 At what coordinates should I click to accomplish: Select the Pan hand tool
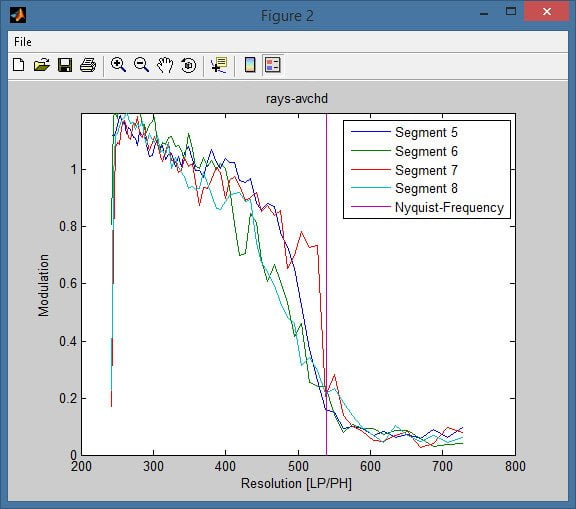(x=165, y=65)
